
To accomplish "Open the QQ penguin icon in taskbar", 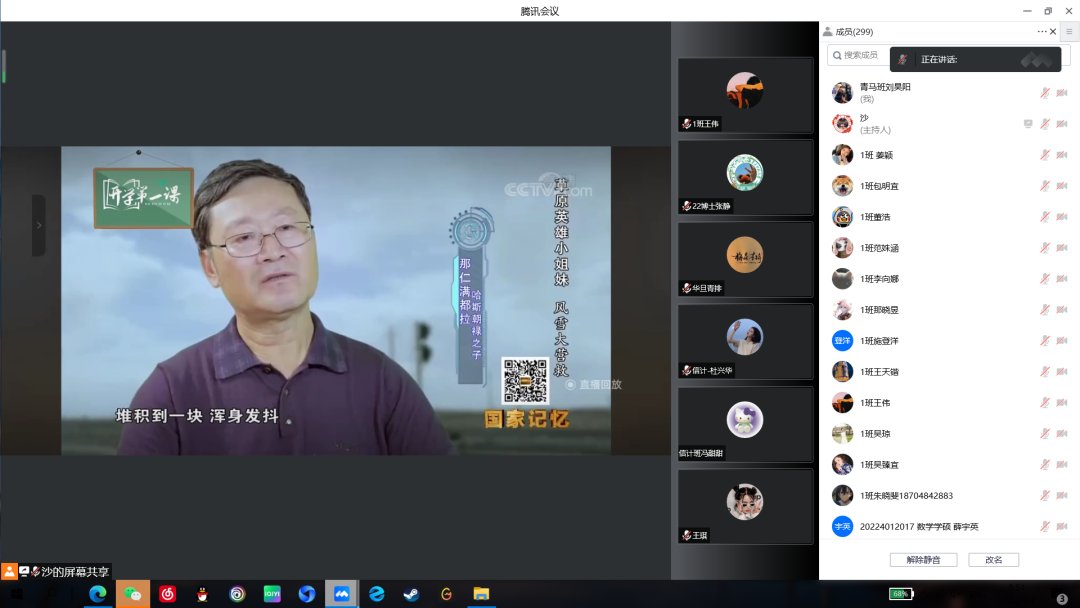I will [x=202, y=594].
